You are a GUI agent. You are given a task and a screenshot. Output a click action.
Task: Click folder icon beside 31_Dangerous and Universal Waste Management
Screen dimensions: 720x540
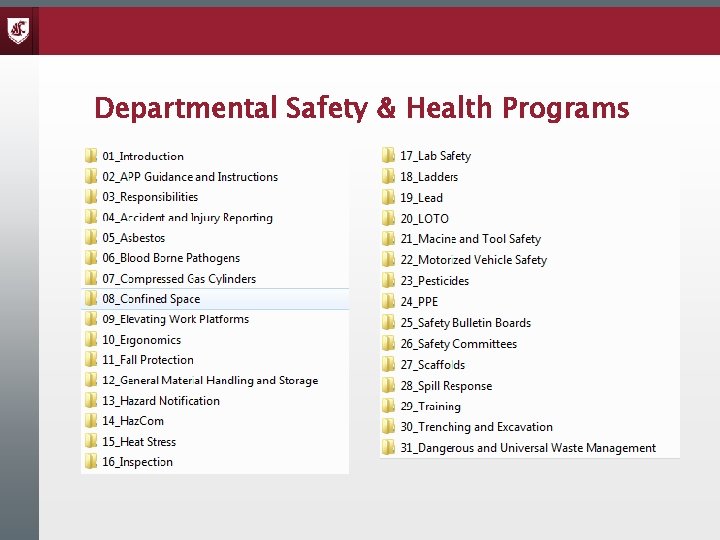tap(388, 447)
